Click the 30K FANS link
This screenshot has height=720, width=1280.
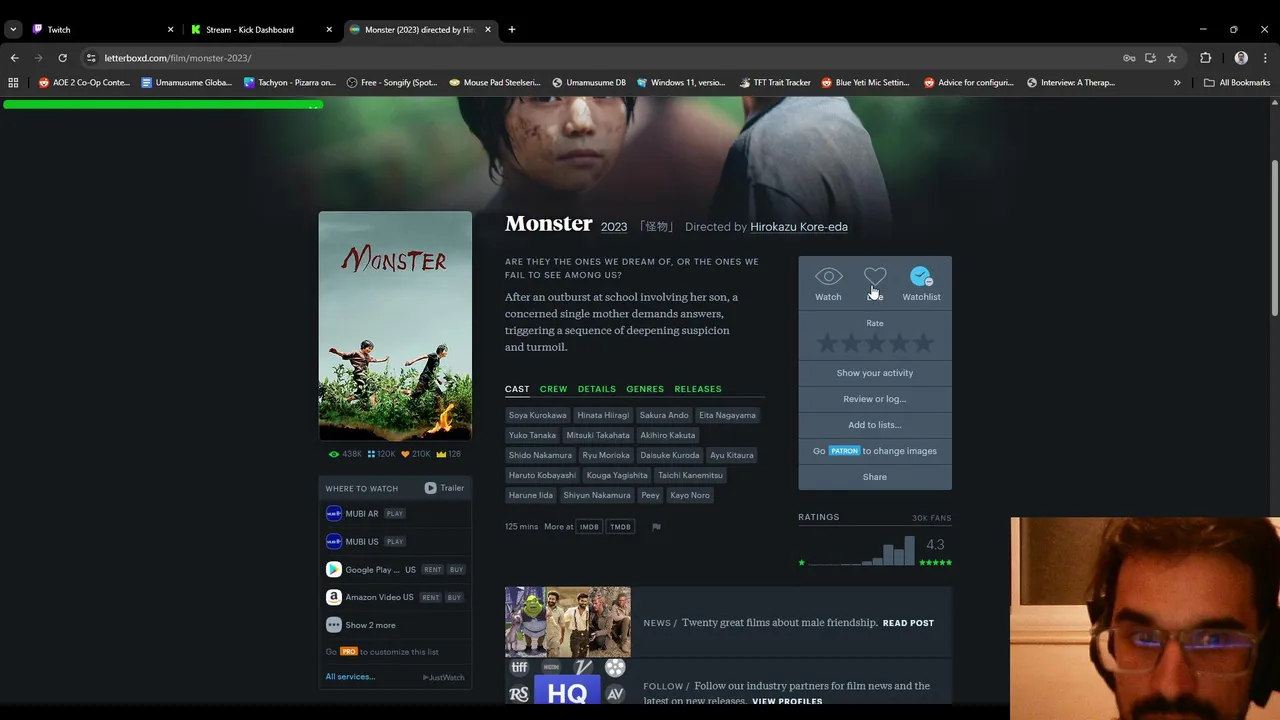pyautogui.click(x=932, y=518)
